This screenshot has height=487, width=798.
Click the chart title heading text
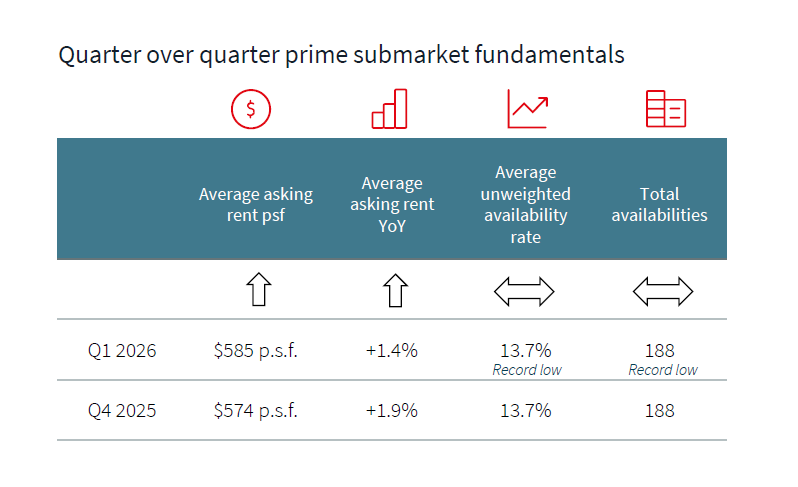click(x=342, y=55)
